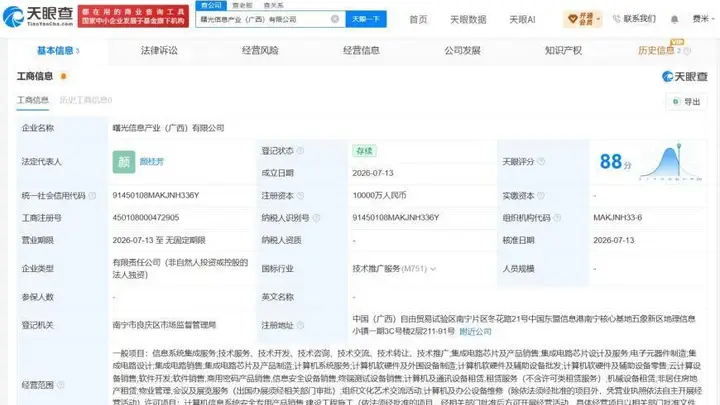The height and width of the screenshot is (405, 720).
Task: Click the 10000万人民币 registered capital value
Action: point(379,195)
